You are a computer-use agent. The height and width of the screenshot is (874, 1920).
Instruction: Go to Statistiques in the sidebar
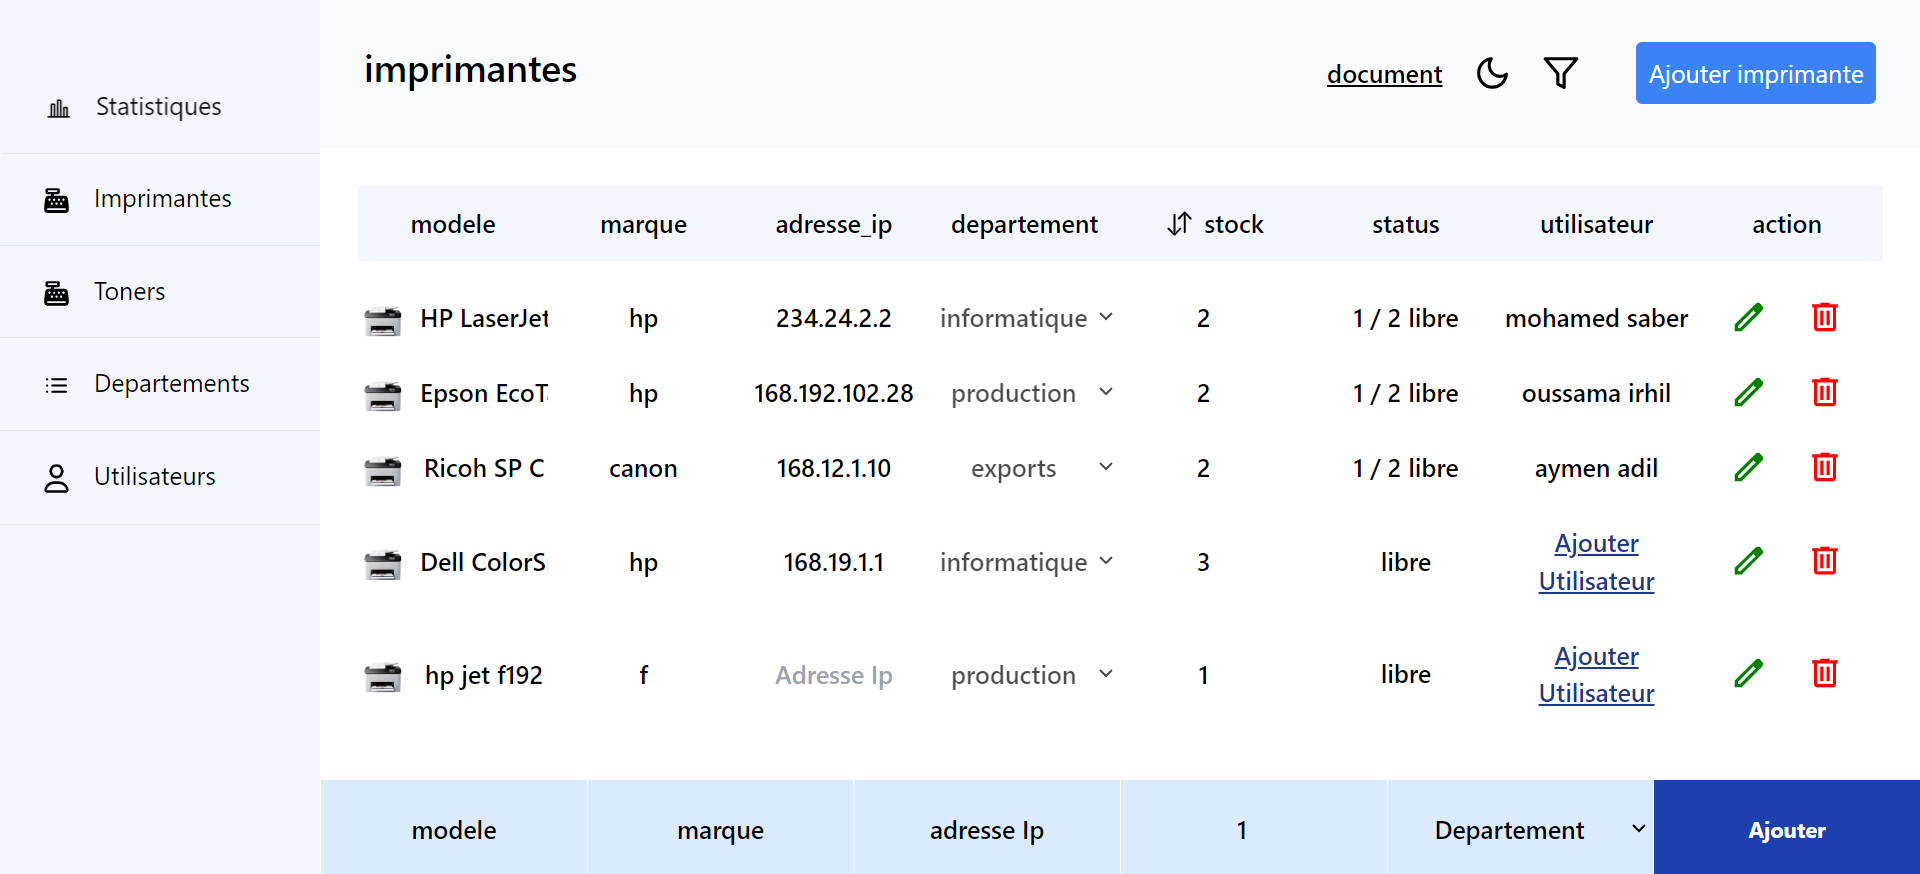pyautogui.click(x=158, y=107)
